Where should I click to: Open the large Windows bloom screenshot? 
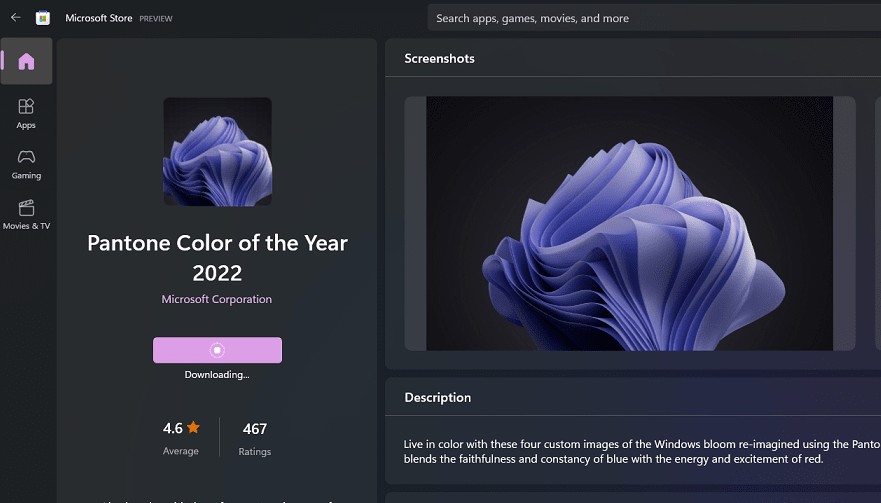coord(629,223)
